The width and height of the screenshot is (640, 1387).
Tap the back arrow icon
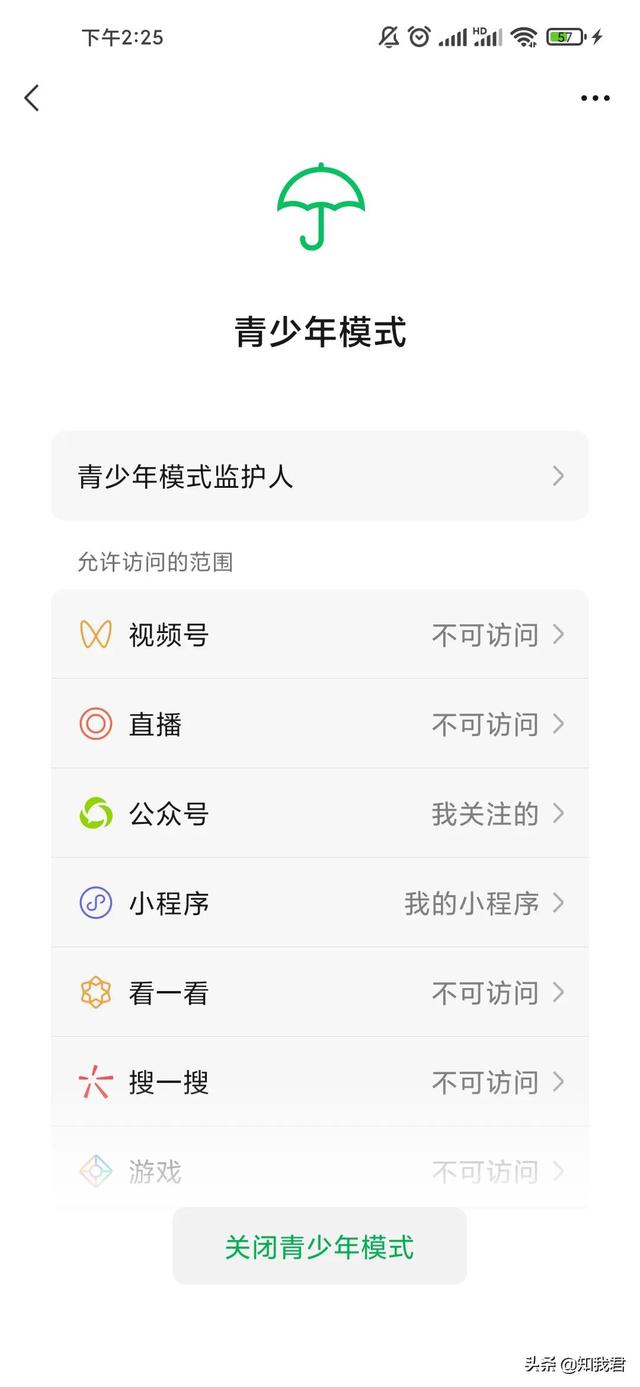[x=32, y=98]
